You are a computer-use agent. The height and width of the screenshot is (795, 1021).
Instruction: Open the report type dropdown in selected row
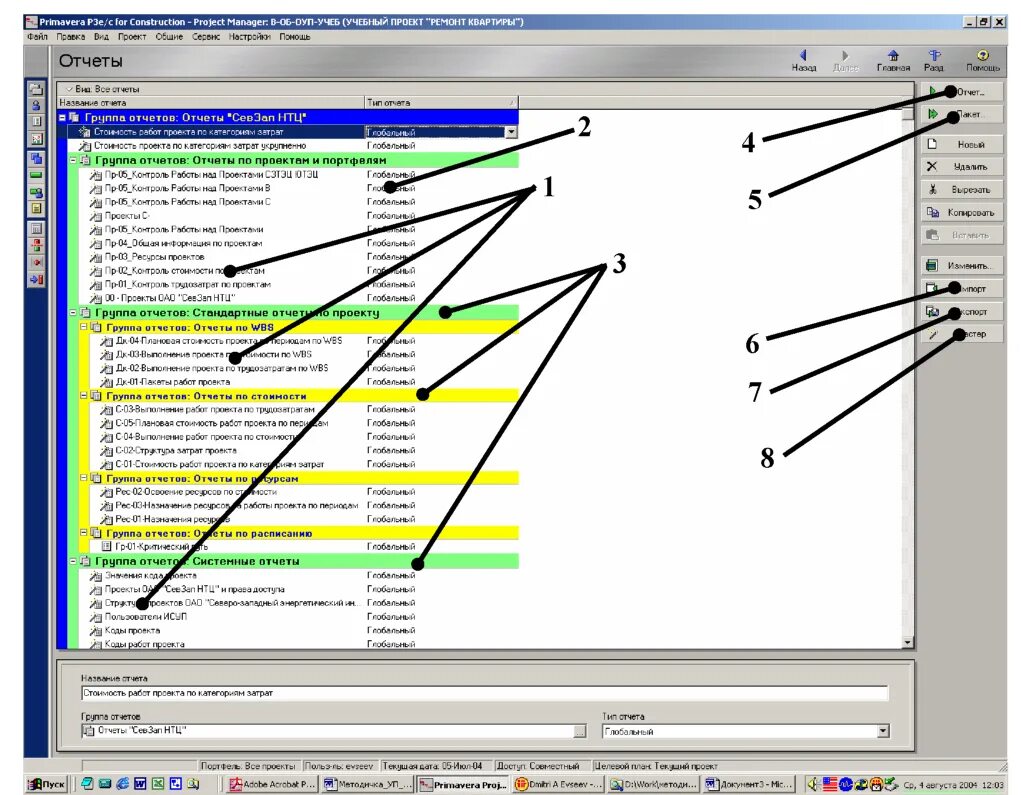511,132
